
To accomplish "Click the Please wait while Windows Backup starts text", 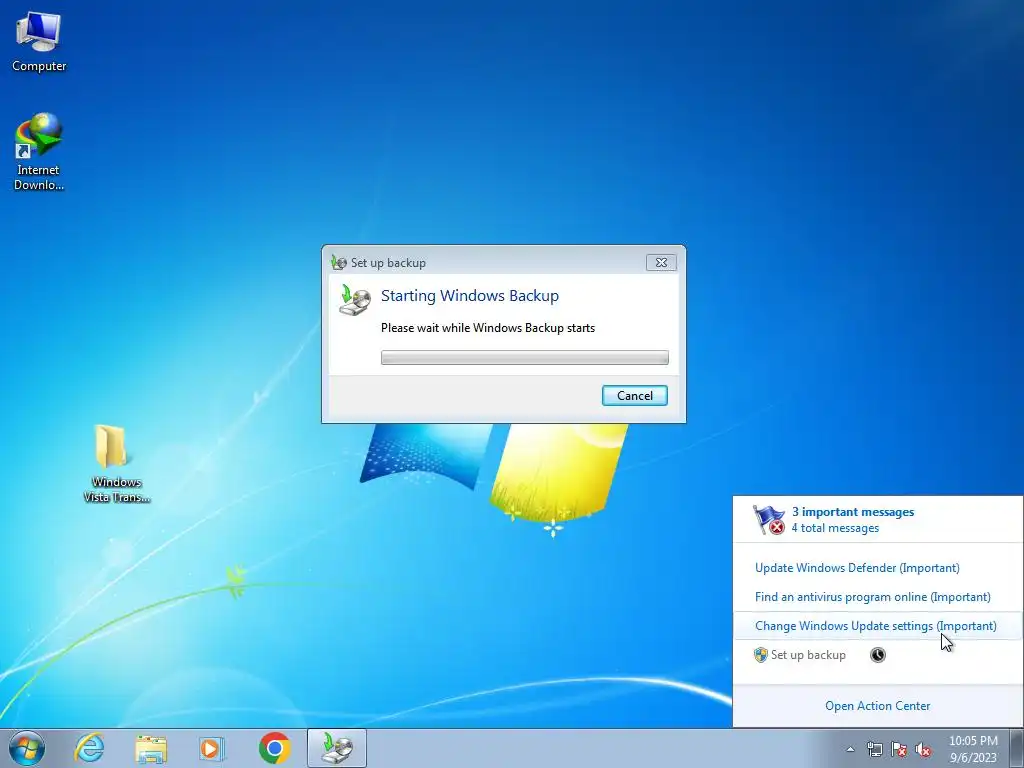I will (488, 328).
